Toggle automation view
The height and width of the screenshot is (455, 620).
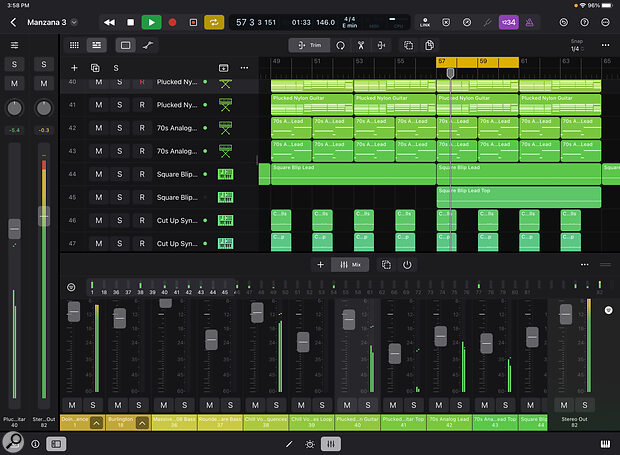148,45
